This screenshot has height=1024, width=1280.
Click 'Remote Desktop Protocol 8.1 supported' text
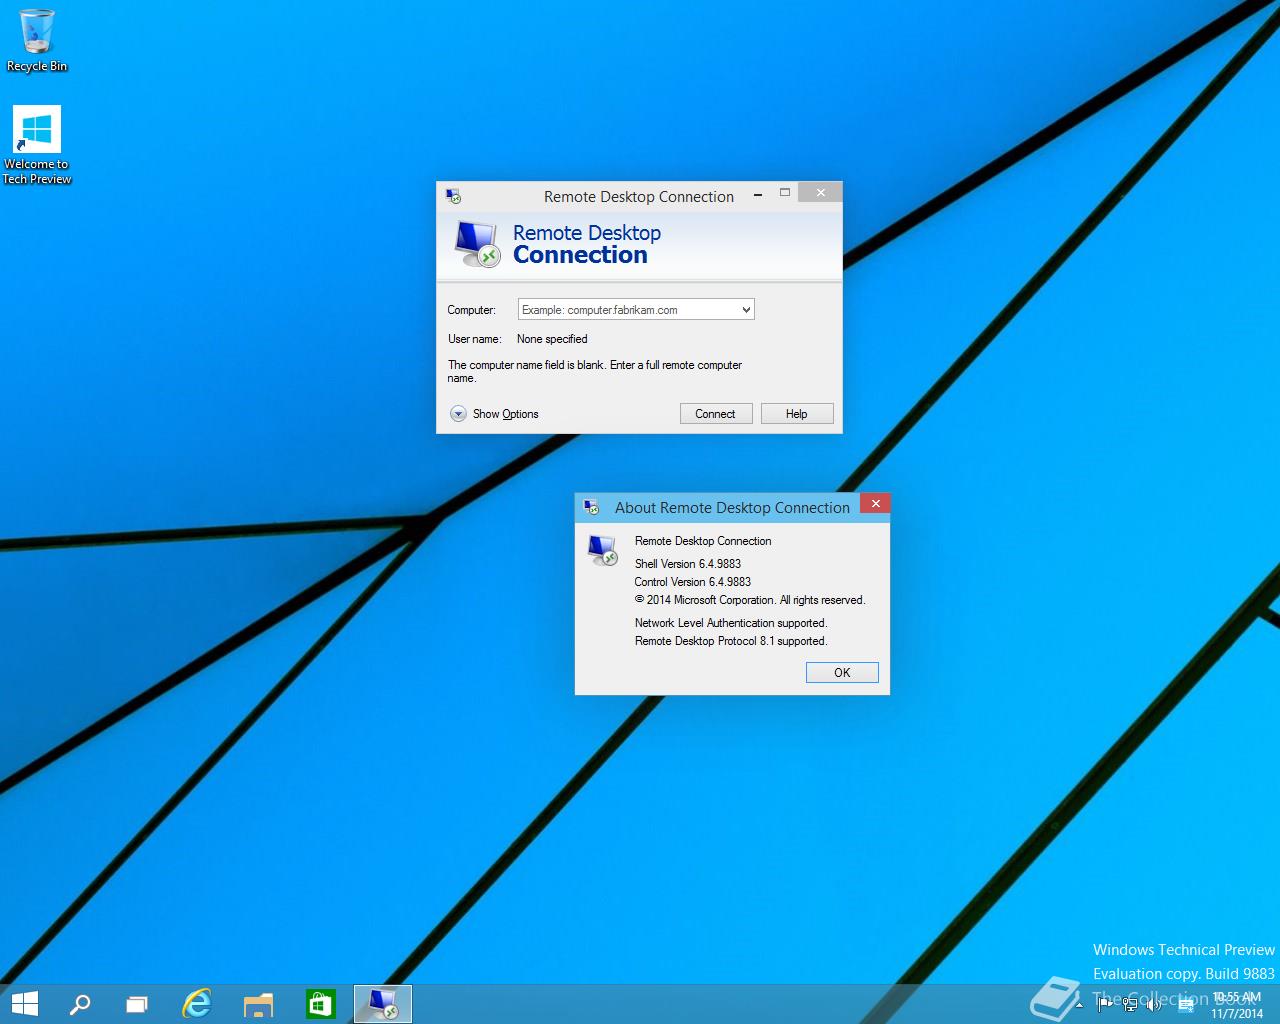click(x=731, y=641)
